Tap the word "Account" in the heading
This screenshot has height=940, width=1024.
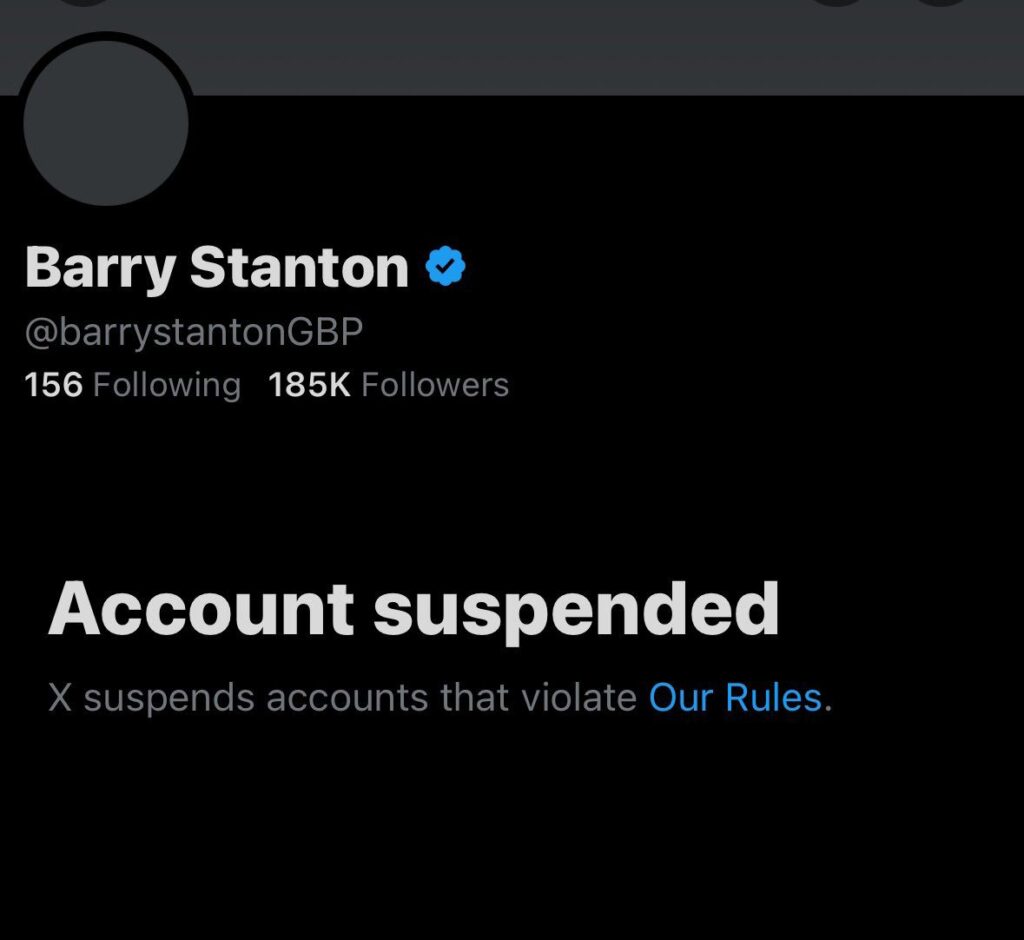(201, 609)
